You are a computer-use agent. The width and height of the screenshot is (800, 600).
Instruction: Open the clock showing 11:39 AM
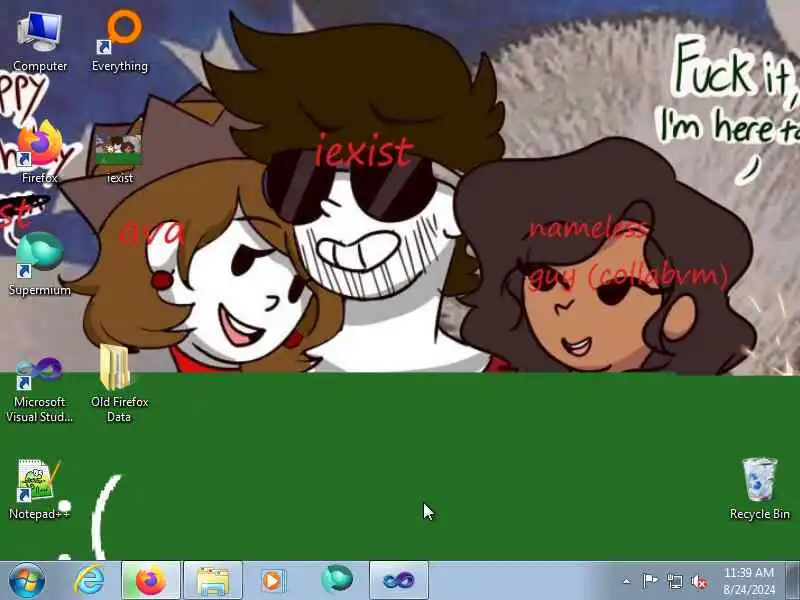click(749, 581)
